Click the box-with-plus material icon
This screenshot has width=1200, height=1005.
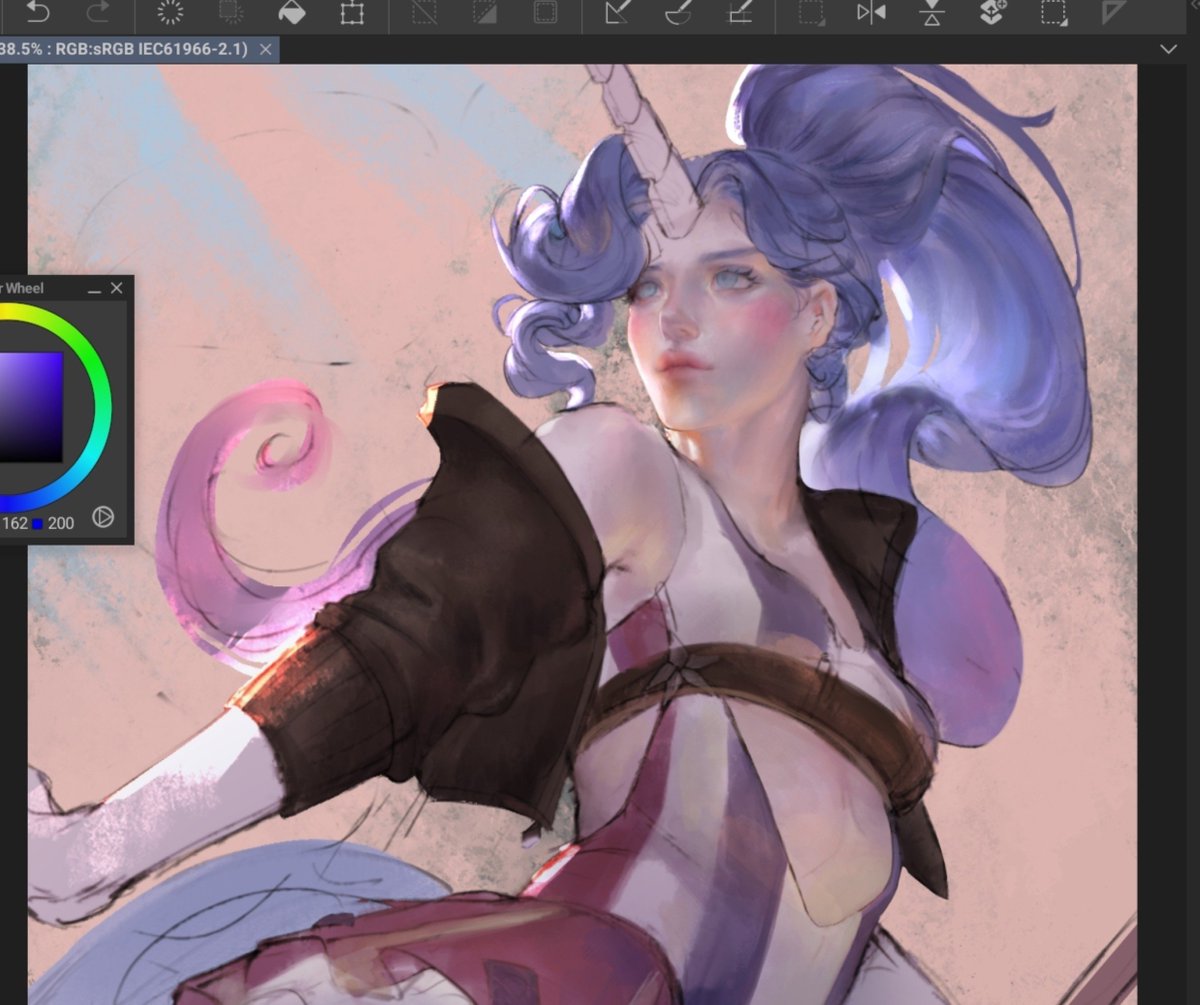pos(992,13)
